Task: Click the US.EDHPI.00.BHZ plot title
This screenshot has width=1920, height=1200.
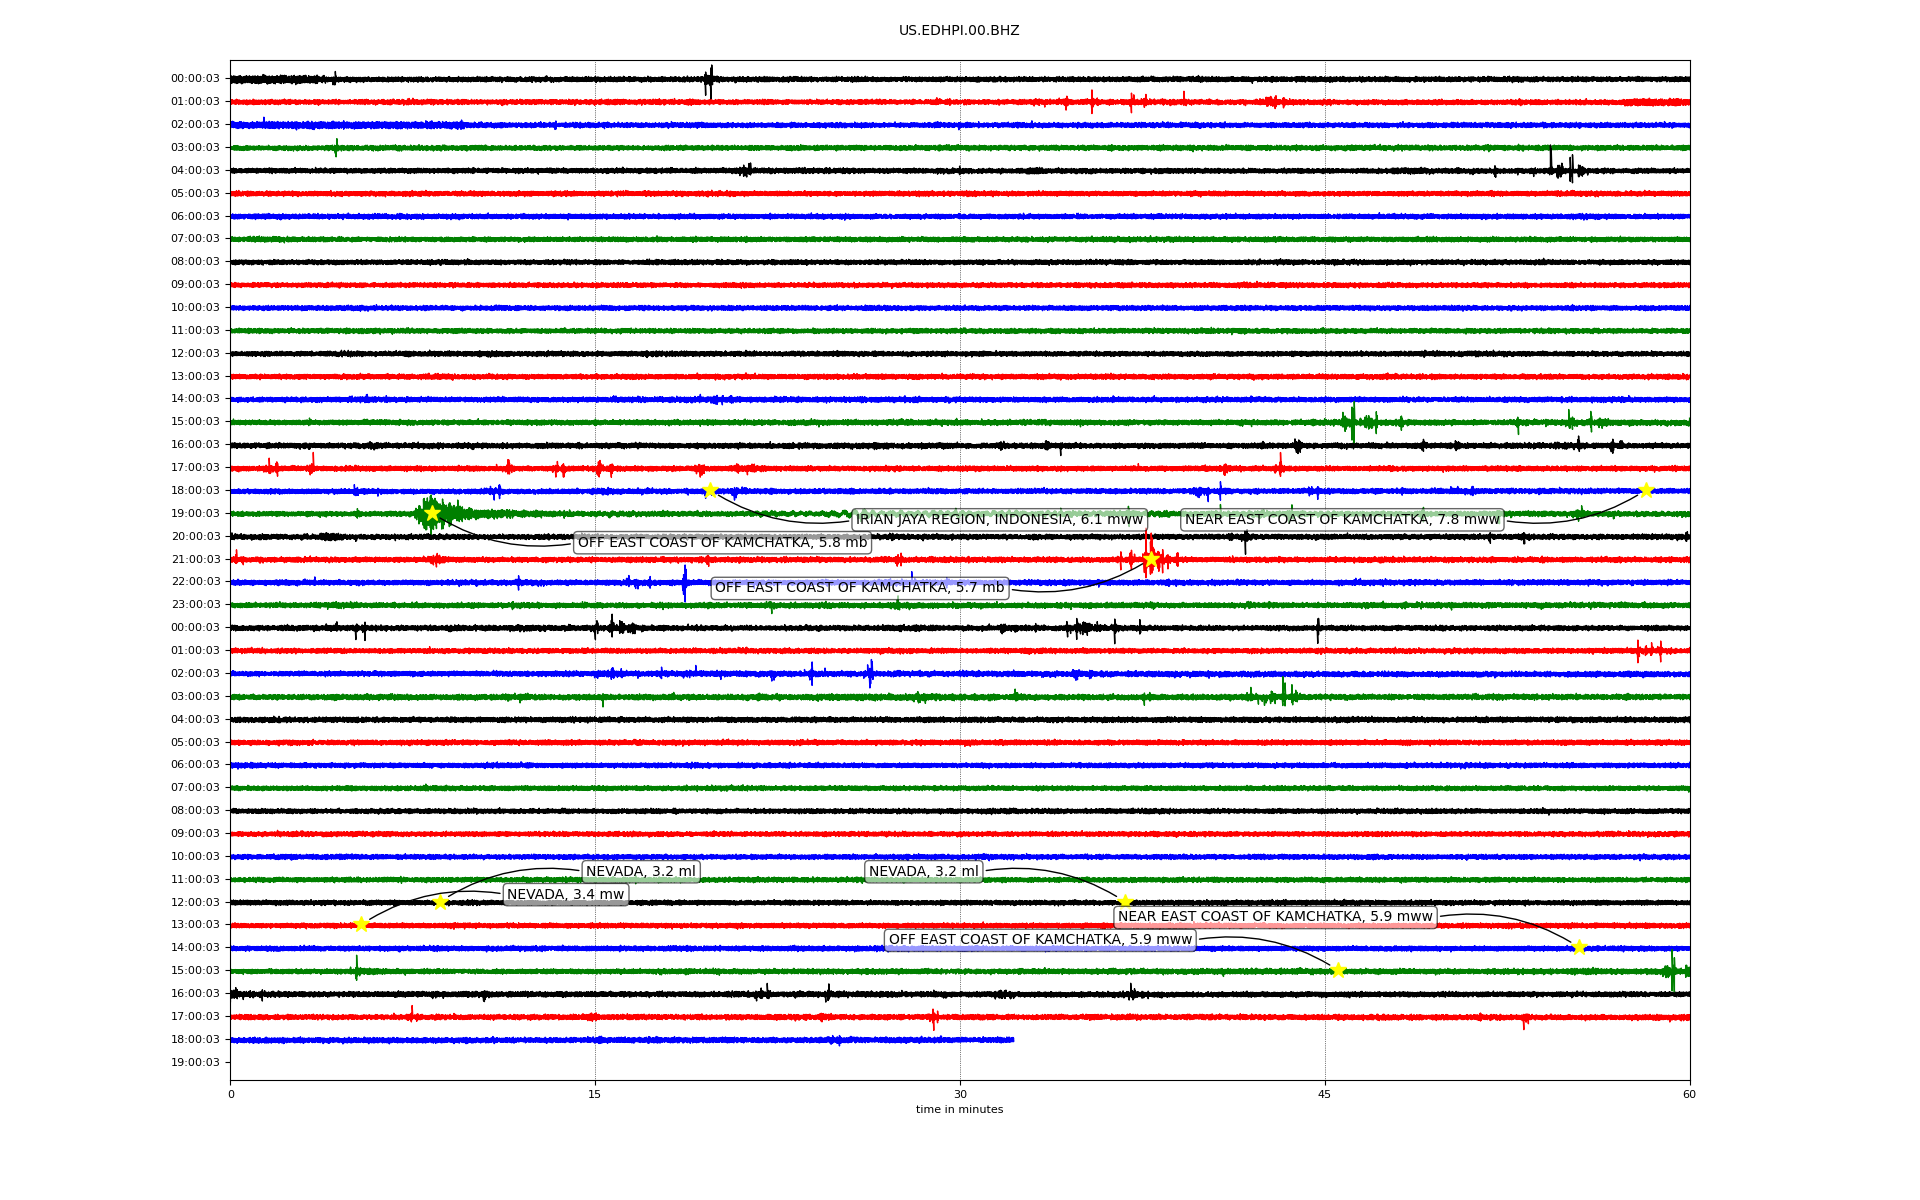Action: click(959, 31)
